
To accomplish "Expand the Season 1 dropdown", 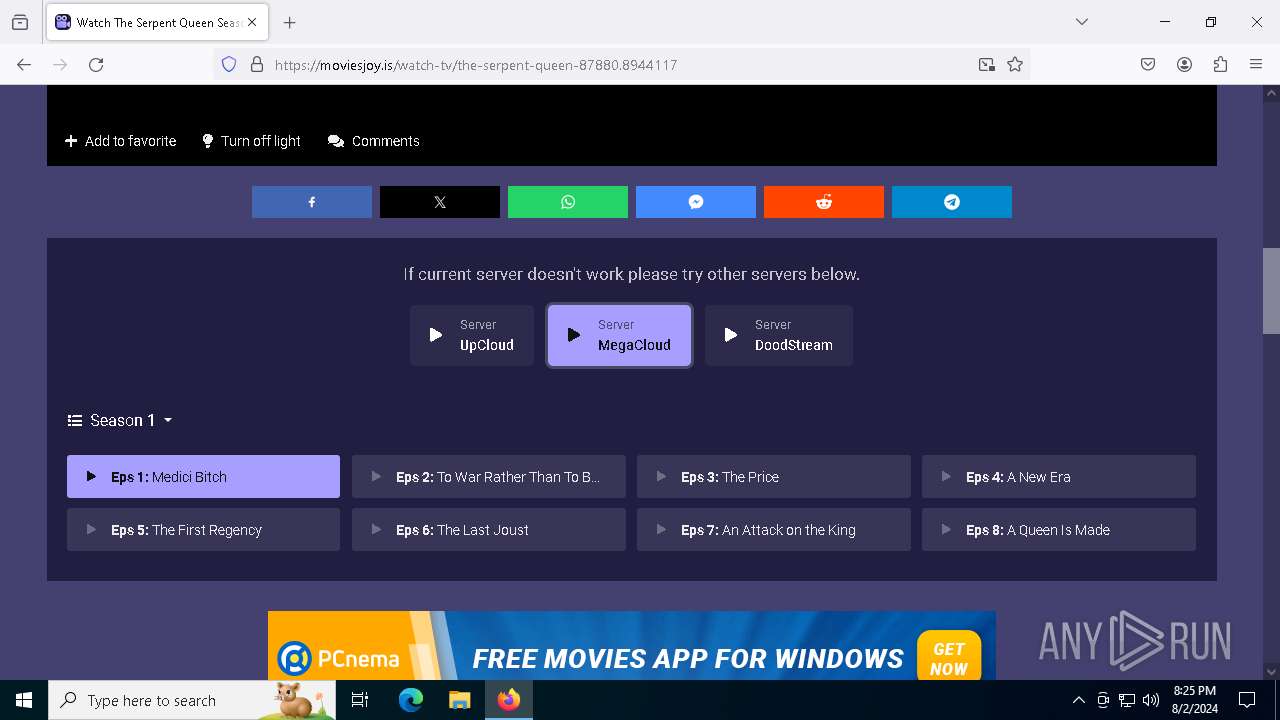I will coord(120,420).
